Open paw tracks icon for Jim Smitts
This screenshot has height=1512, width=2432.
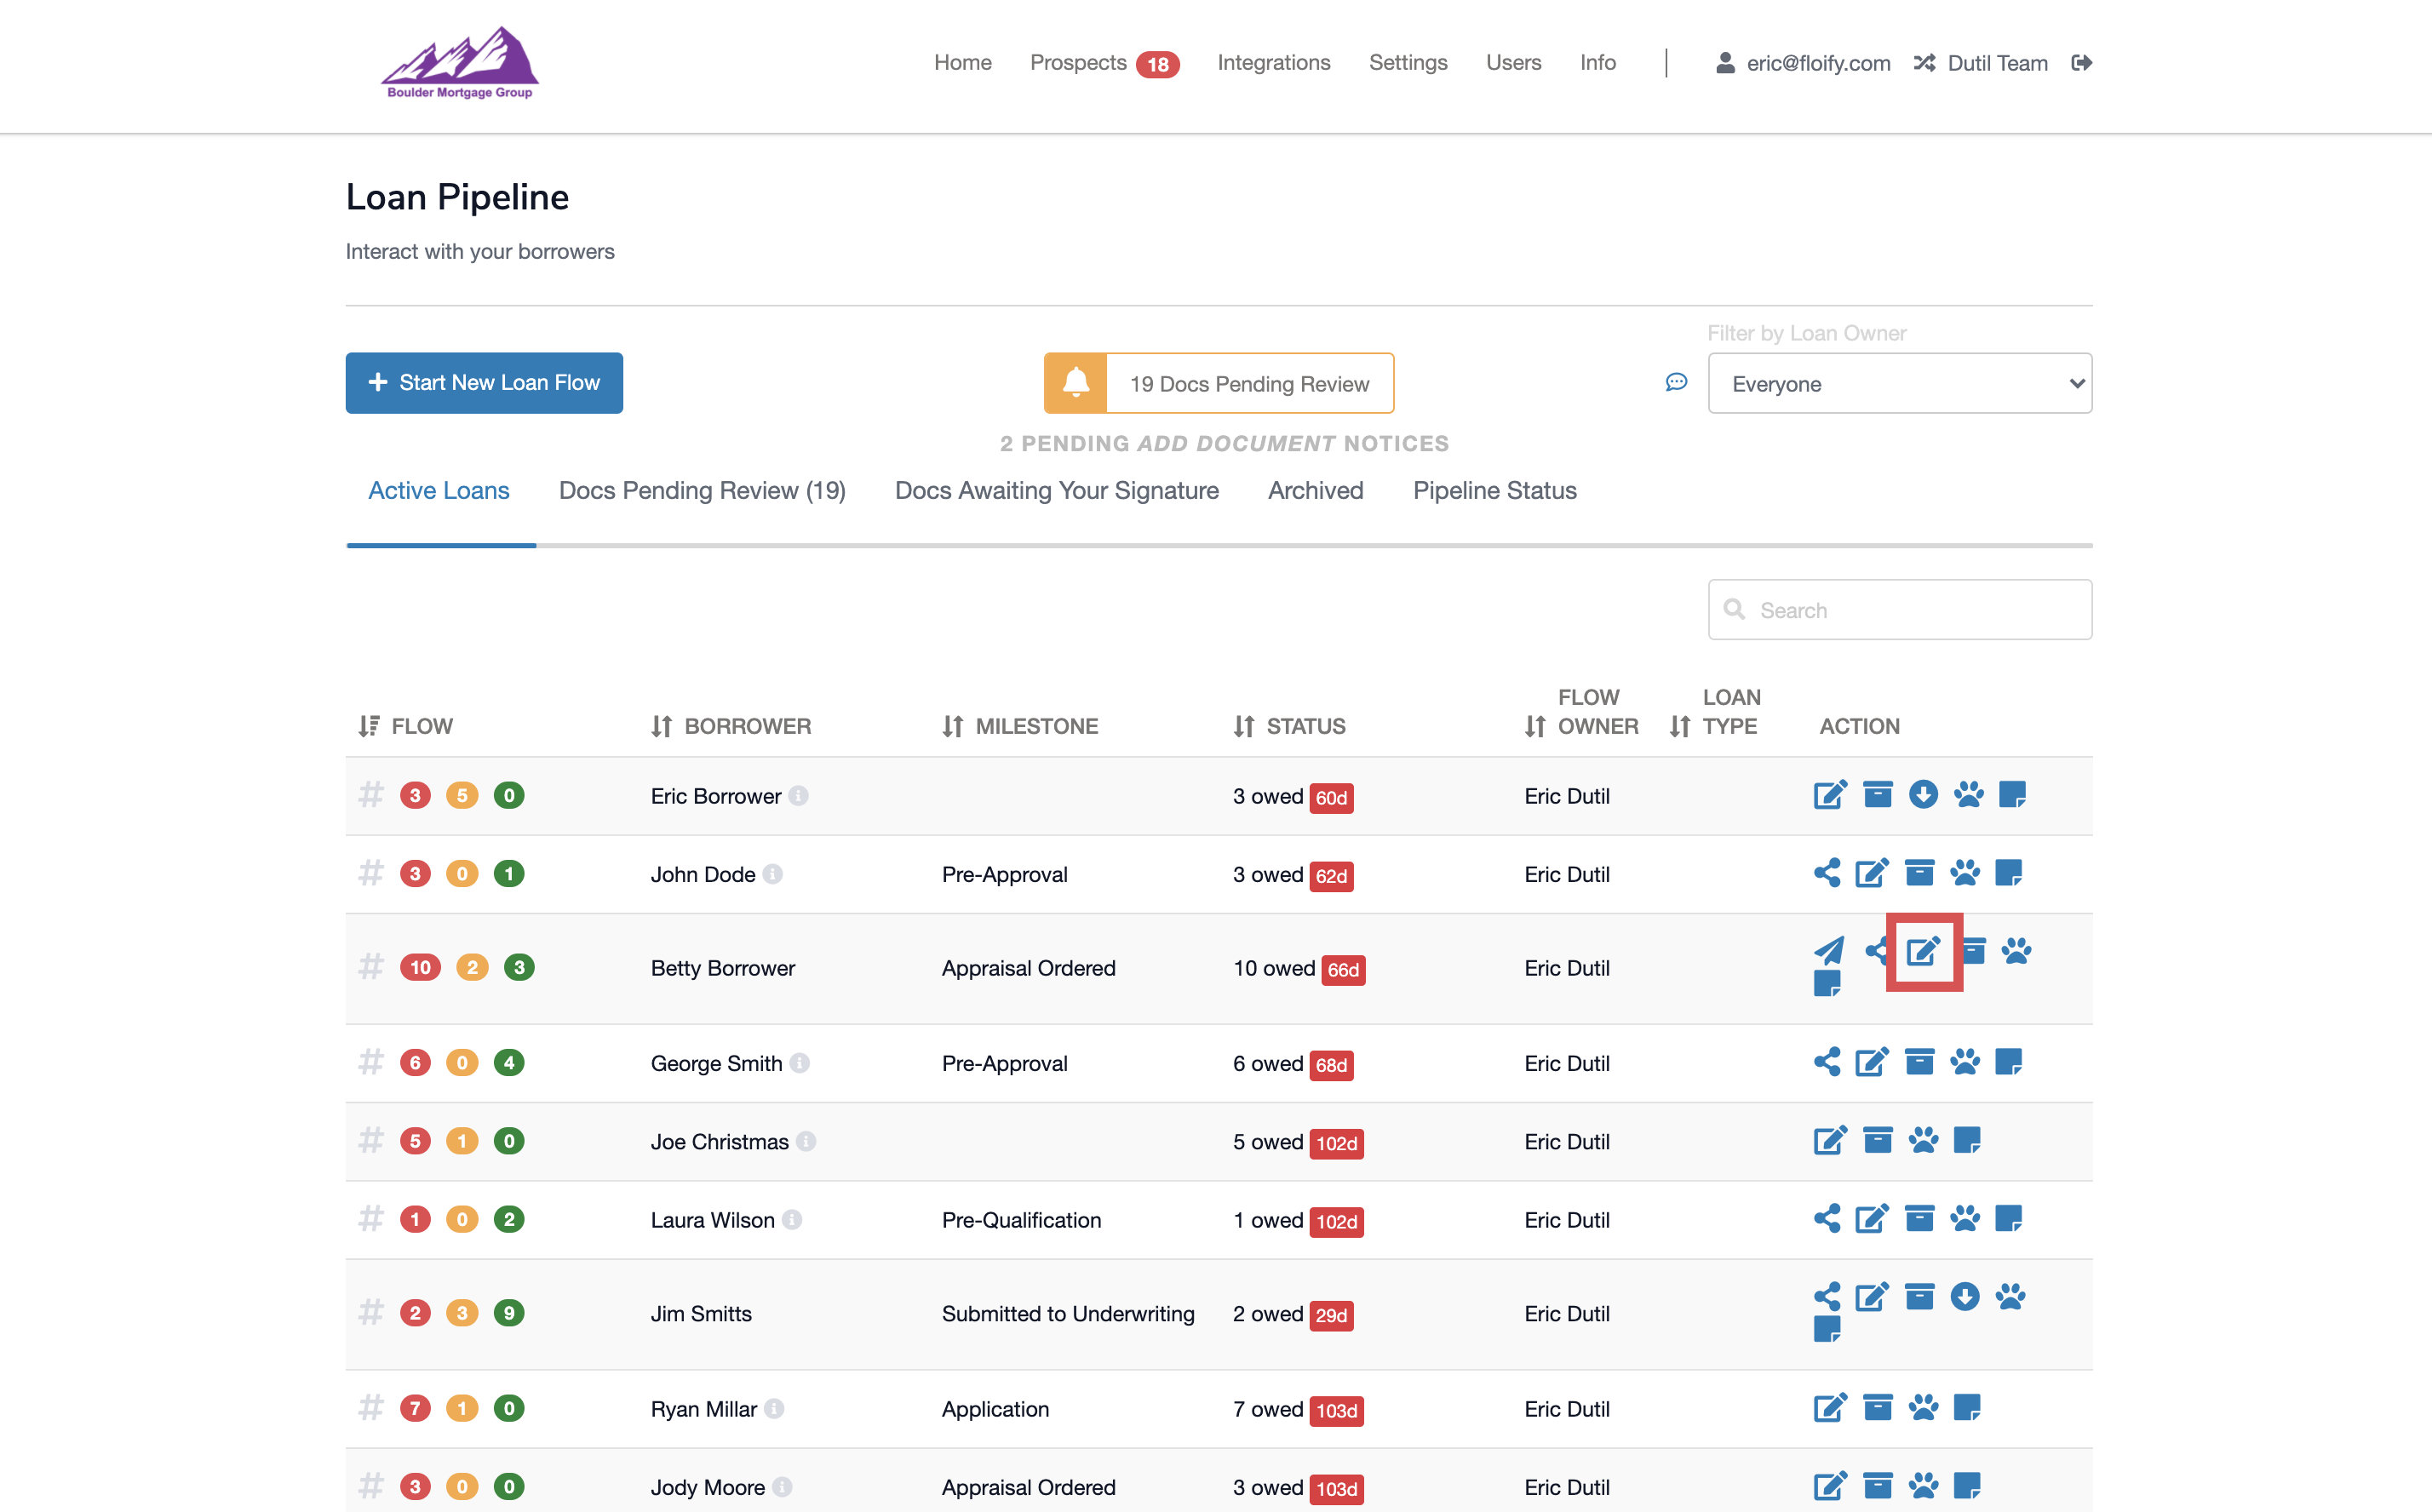(2010, 1297)
